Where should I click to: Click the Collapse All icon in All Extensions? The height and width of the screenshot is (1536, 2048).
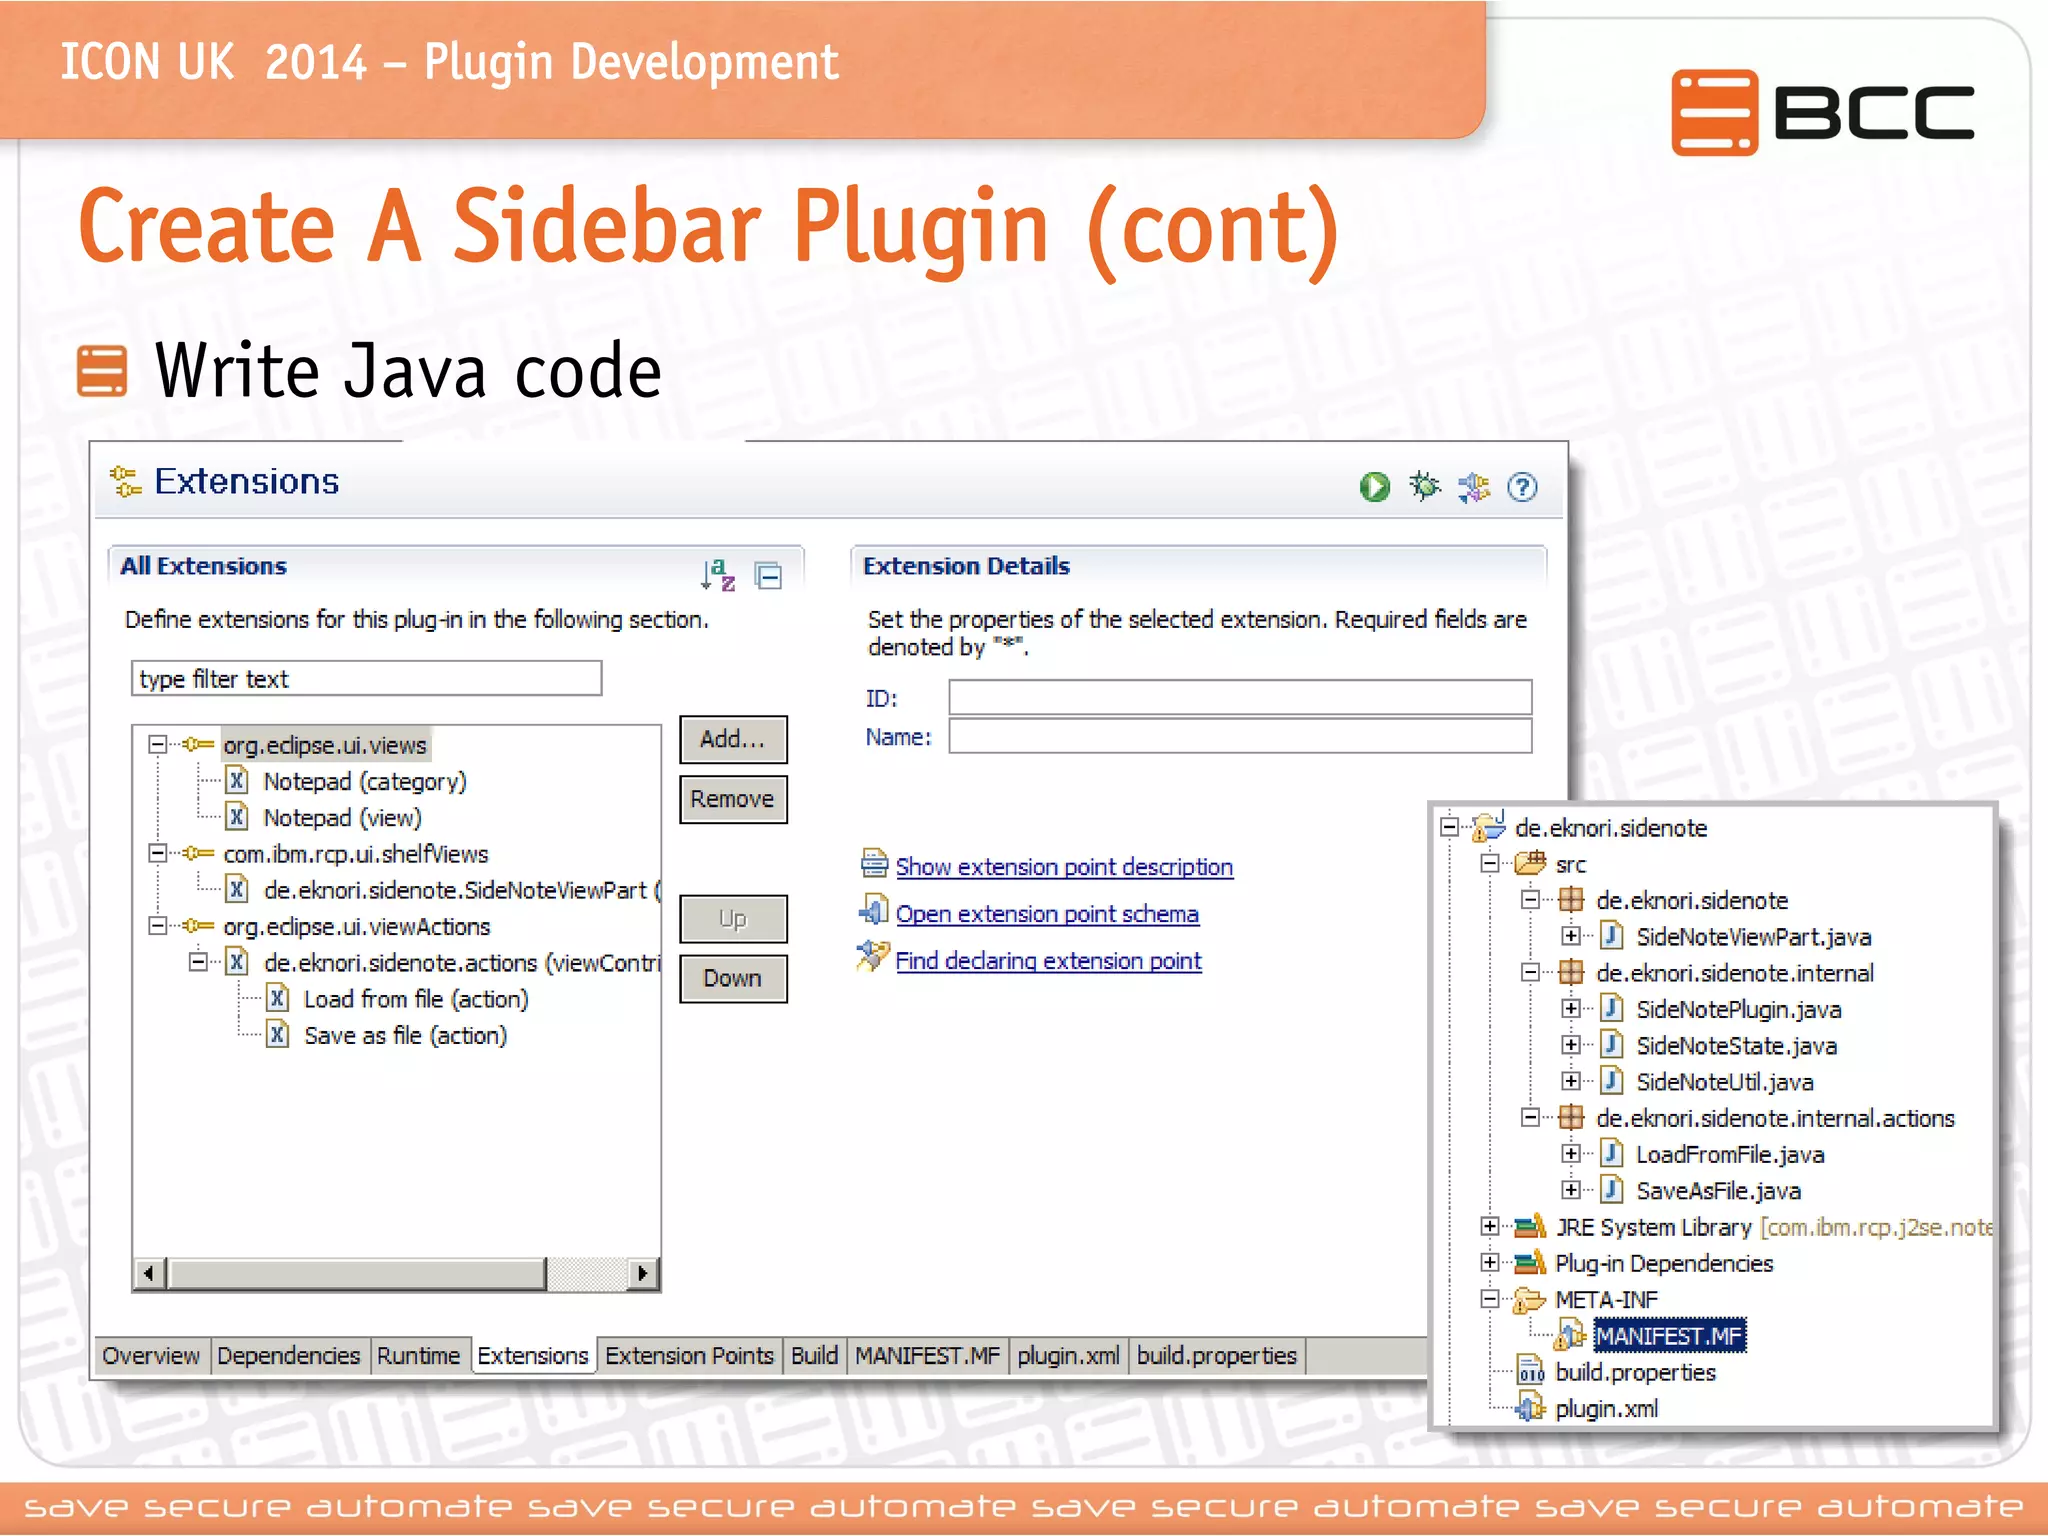(x=768, y=576)
